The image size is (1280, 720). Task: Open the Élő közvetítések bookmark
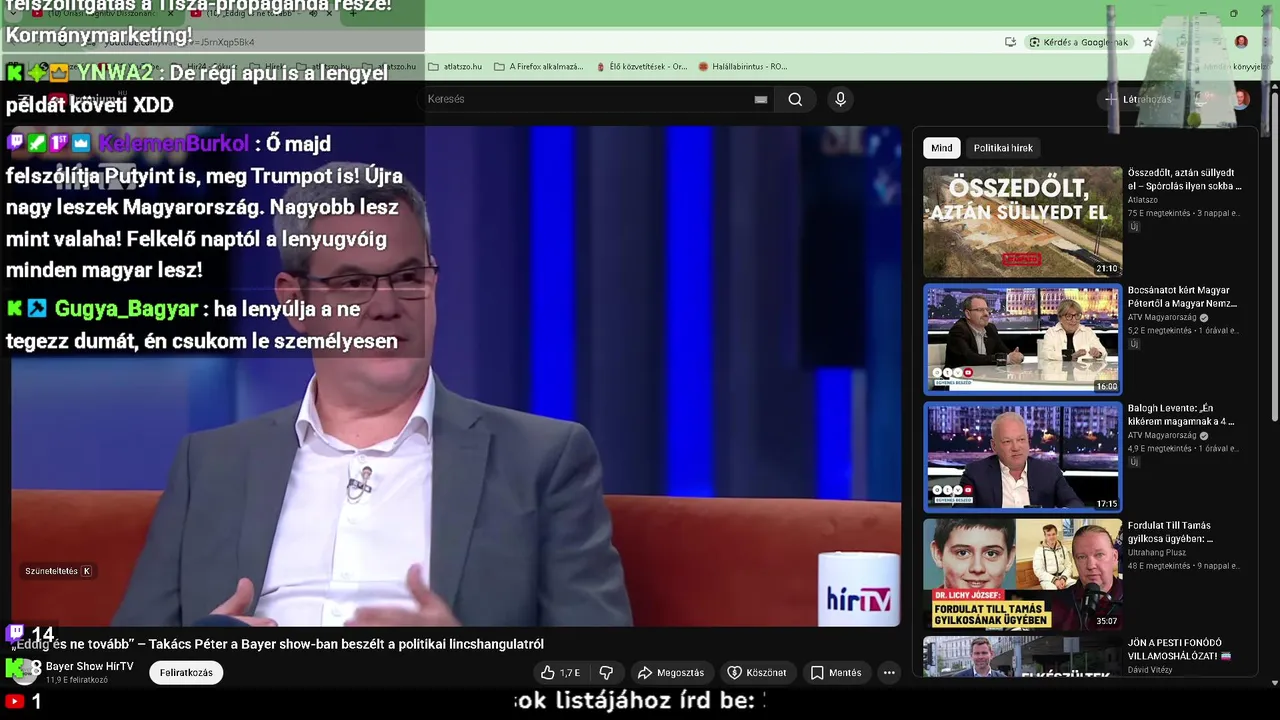(x=641, y=67)
